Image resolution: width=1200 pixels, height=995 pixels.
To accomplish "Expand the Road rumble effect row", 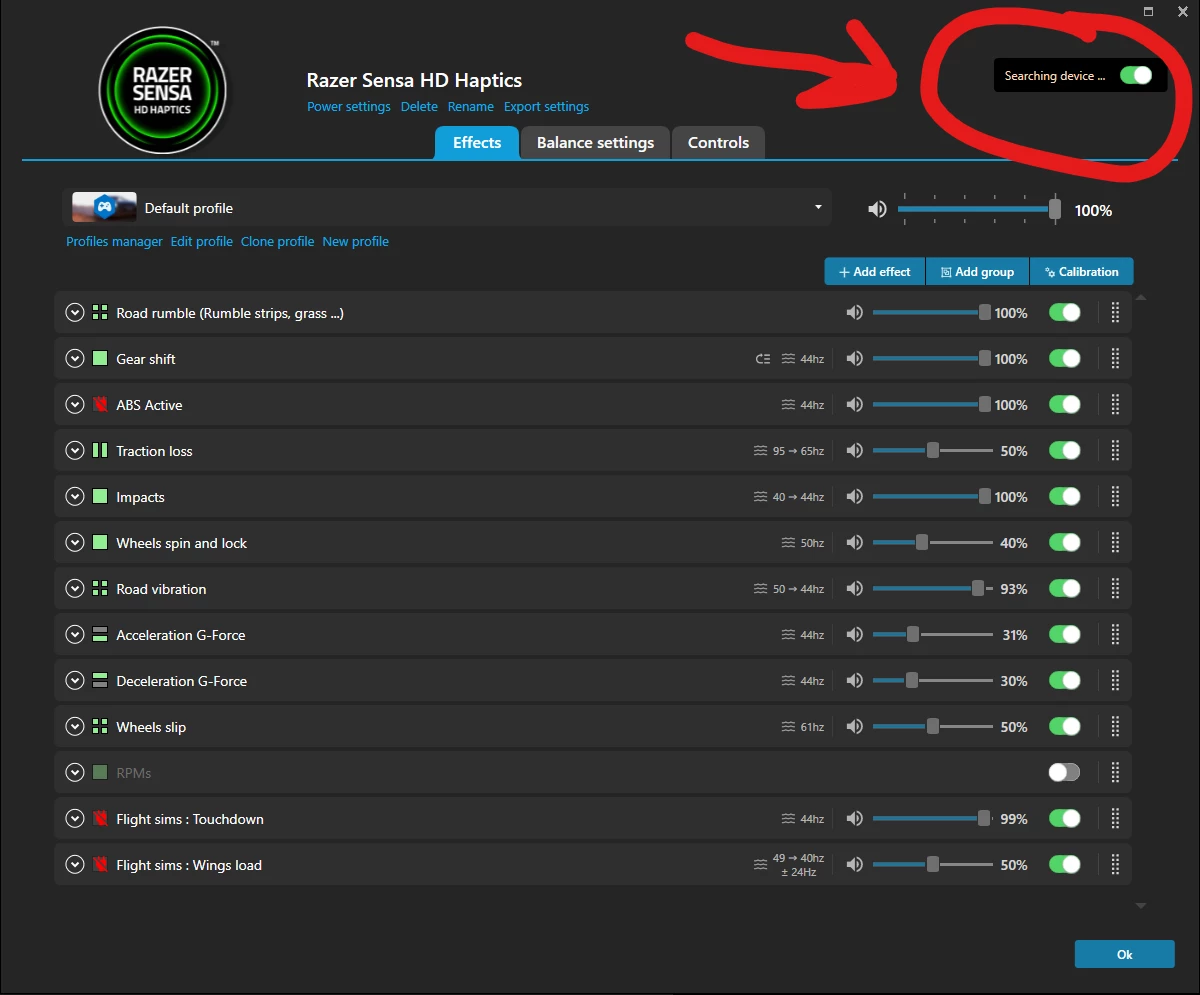I will 74,313.
